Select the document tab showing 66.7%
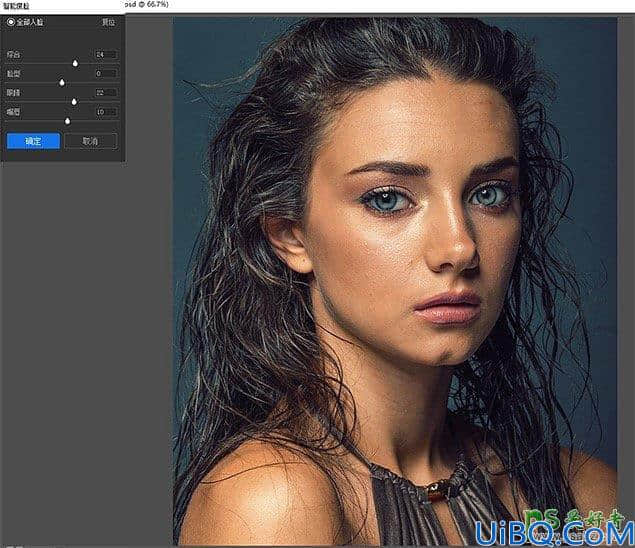This screenshot has height=548, width=635. (147, 4)
